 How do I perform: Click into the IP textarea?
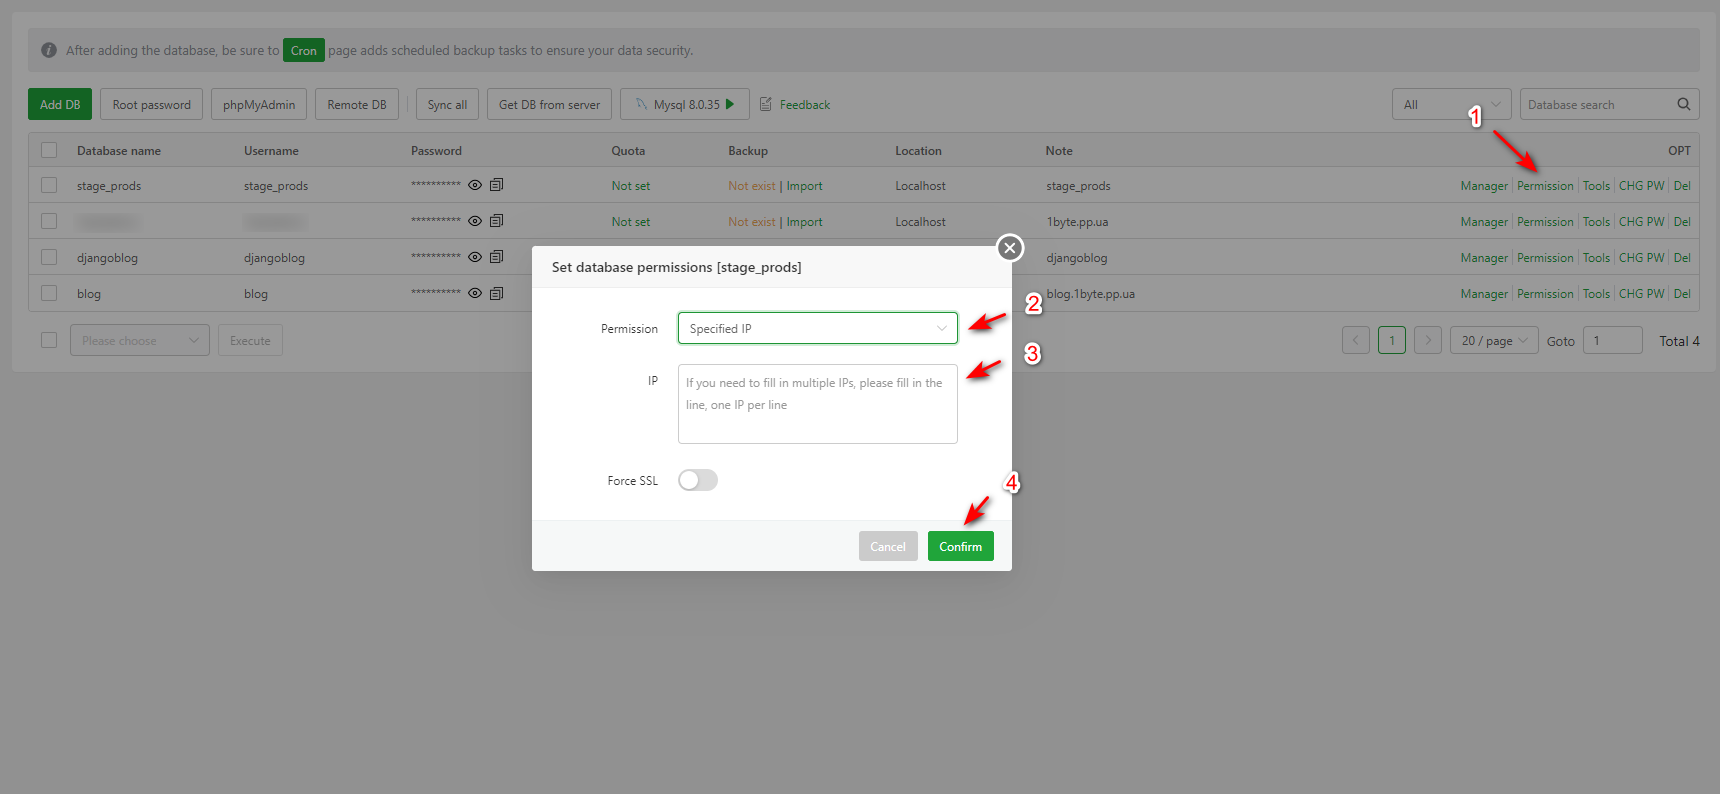click(x=817, y=404)
